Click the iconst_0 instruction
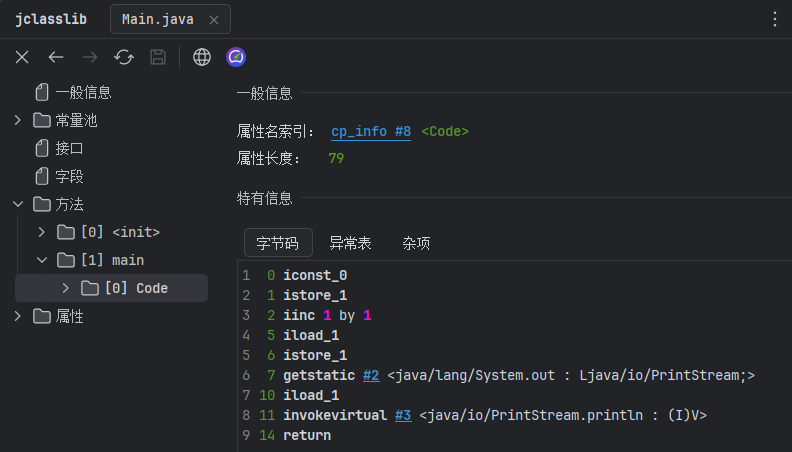 tap(315, 275)
